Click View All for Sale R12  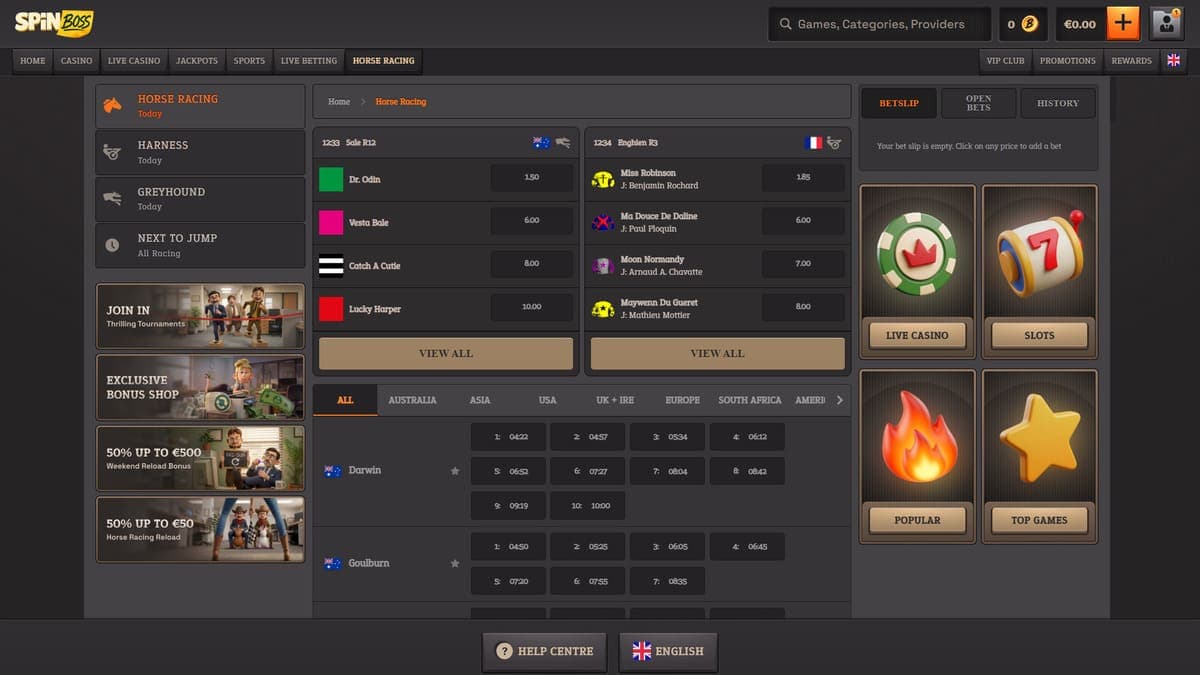pos(446,353)
